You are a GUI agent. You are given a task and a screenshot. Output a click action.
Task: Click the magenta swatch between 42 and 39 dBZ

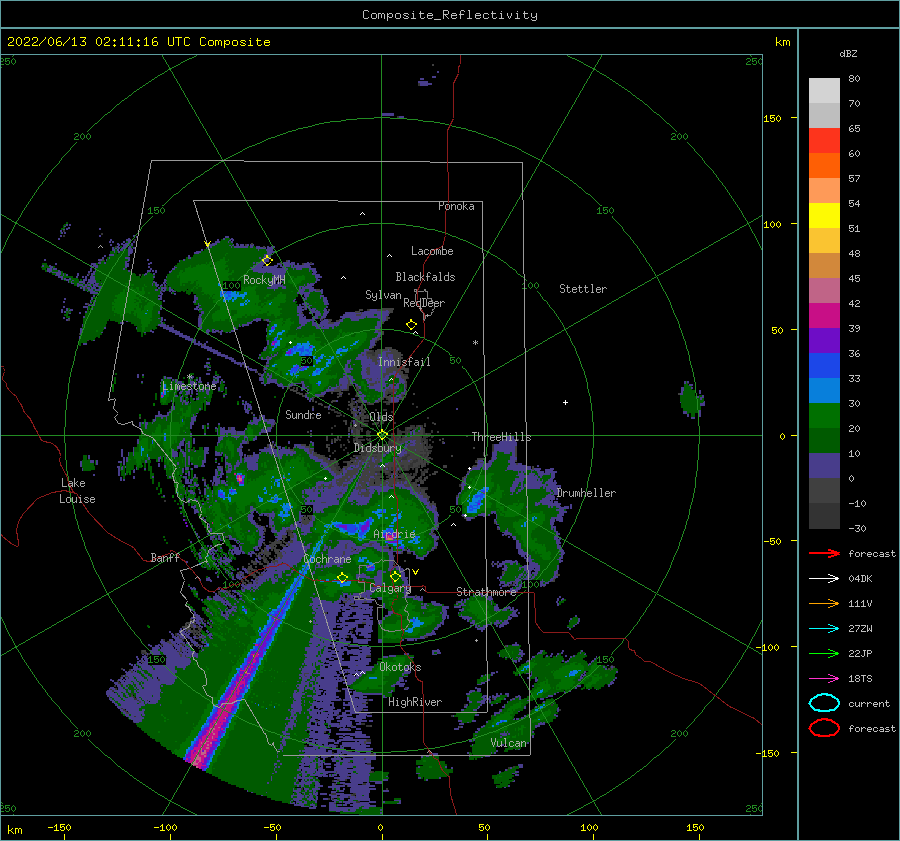[x=824, y=316]
